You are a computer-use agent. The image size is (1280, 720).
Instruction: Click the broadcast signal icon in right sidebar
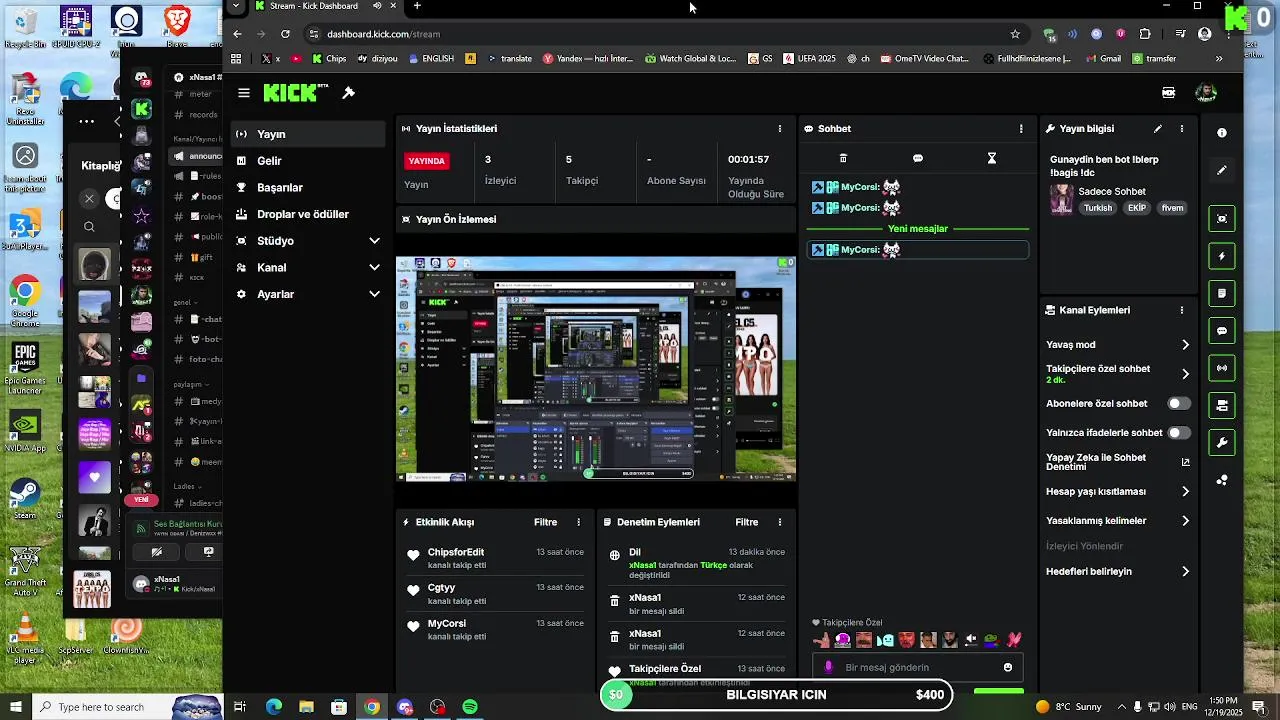(1222, 368)
